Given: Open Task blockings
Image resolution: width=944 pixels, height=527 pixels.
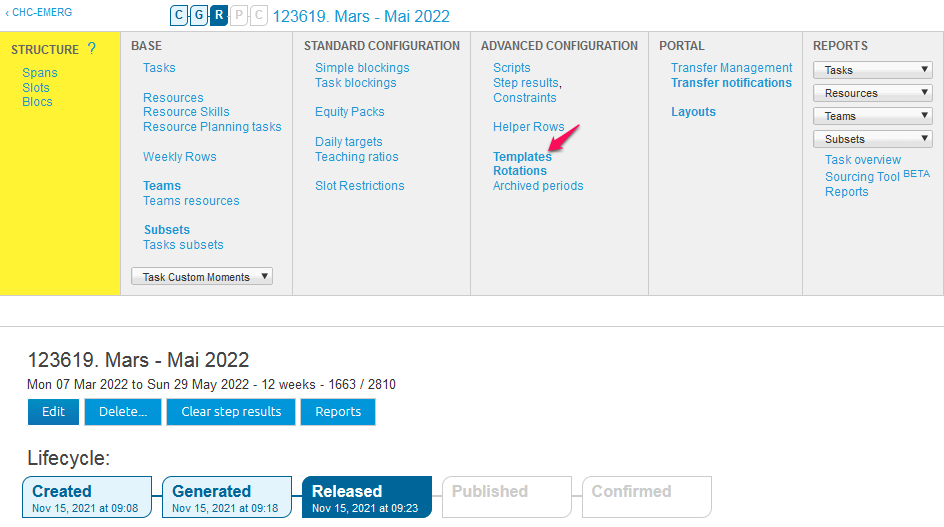Looking at the screenshot, I should pyautogui.click(x=355, y=83).
